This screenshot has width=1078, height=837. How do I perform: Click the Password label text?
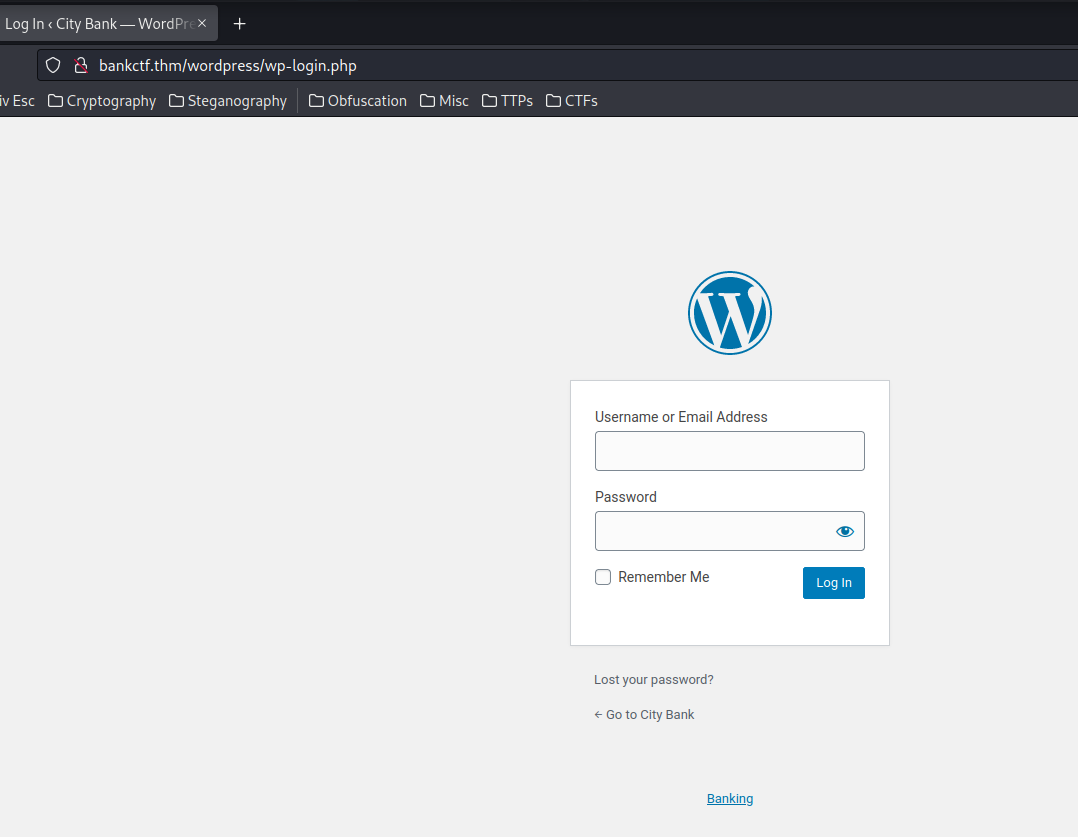(x=626, y=497)
